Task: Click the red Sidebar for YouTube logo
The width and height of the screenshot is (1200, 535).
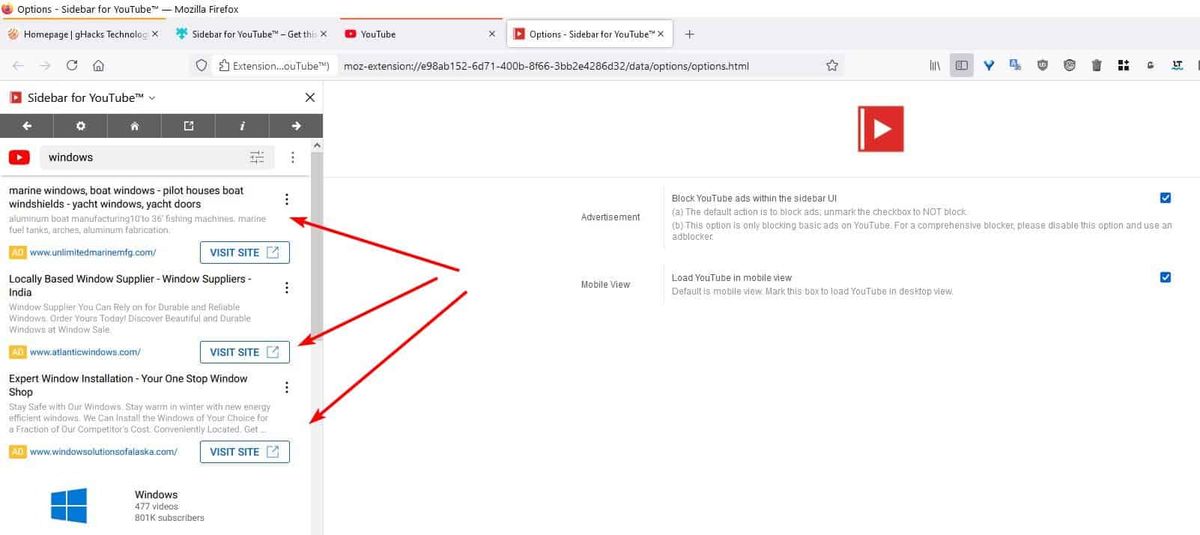Action: coord(880,128)
